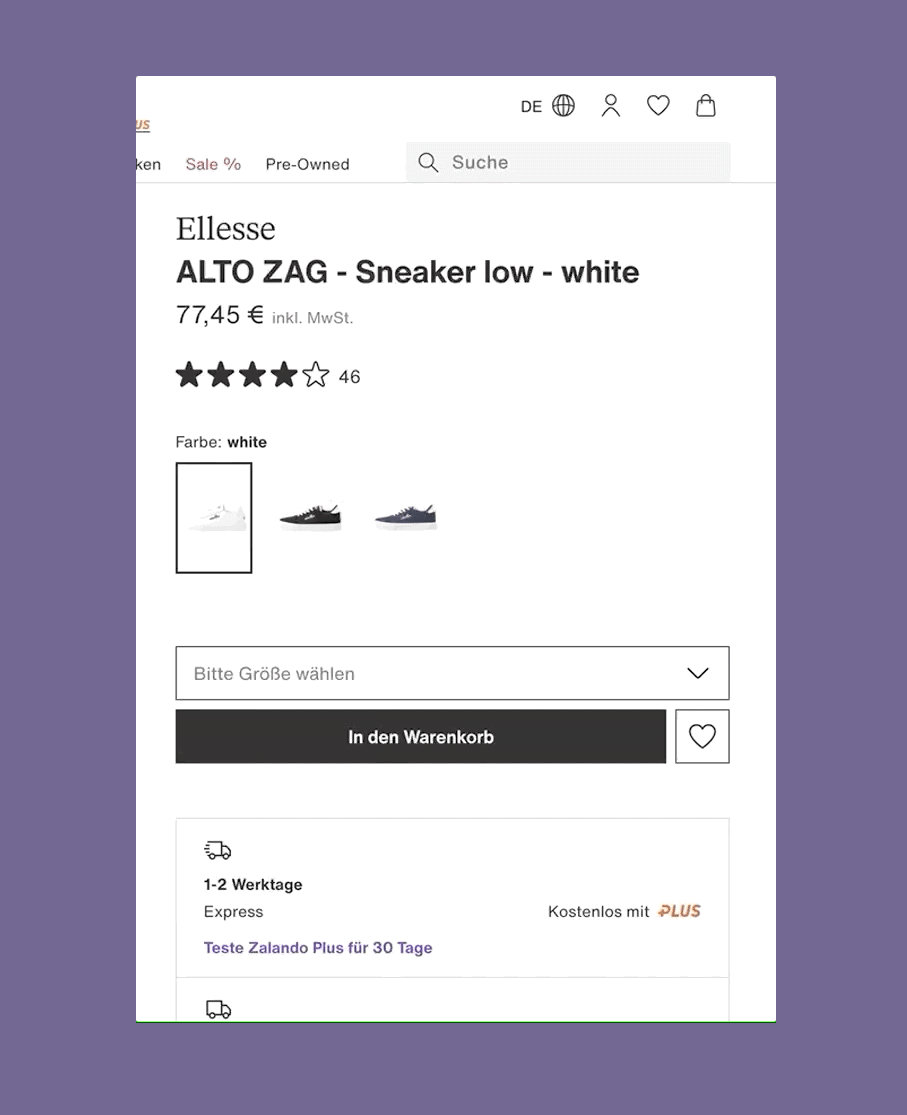The width and height of the screenshot is (907, 1115).
Task: Open the shopping bag icon
Action: (x=706, y=106)
